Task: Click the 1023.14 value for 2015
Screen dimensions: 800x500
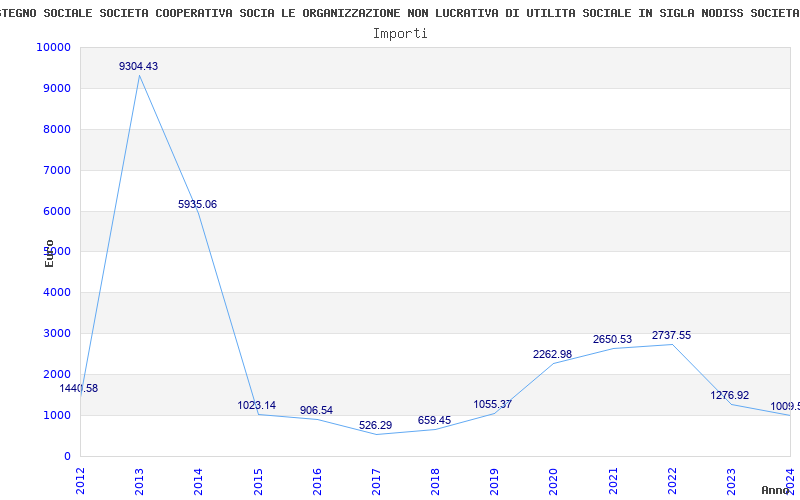Action: [257, 406]
